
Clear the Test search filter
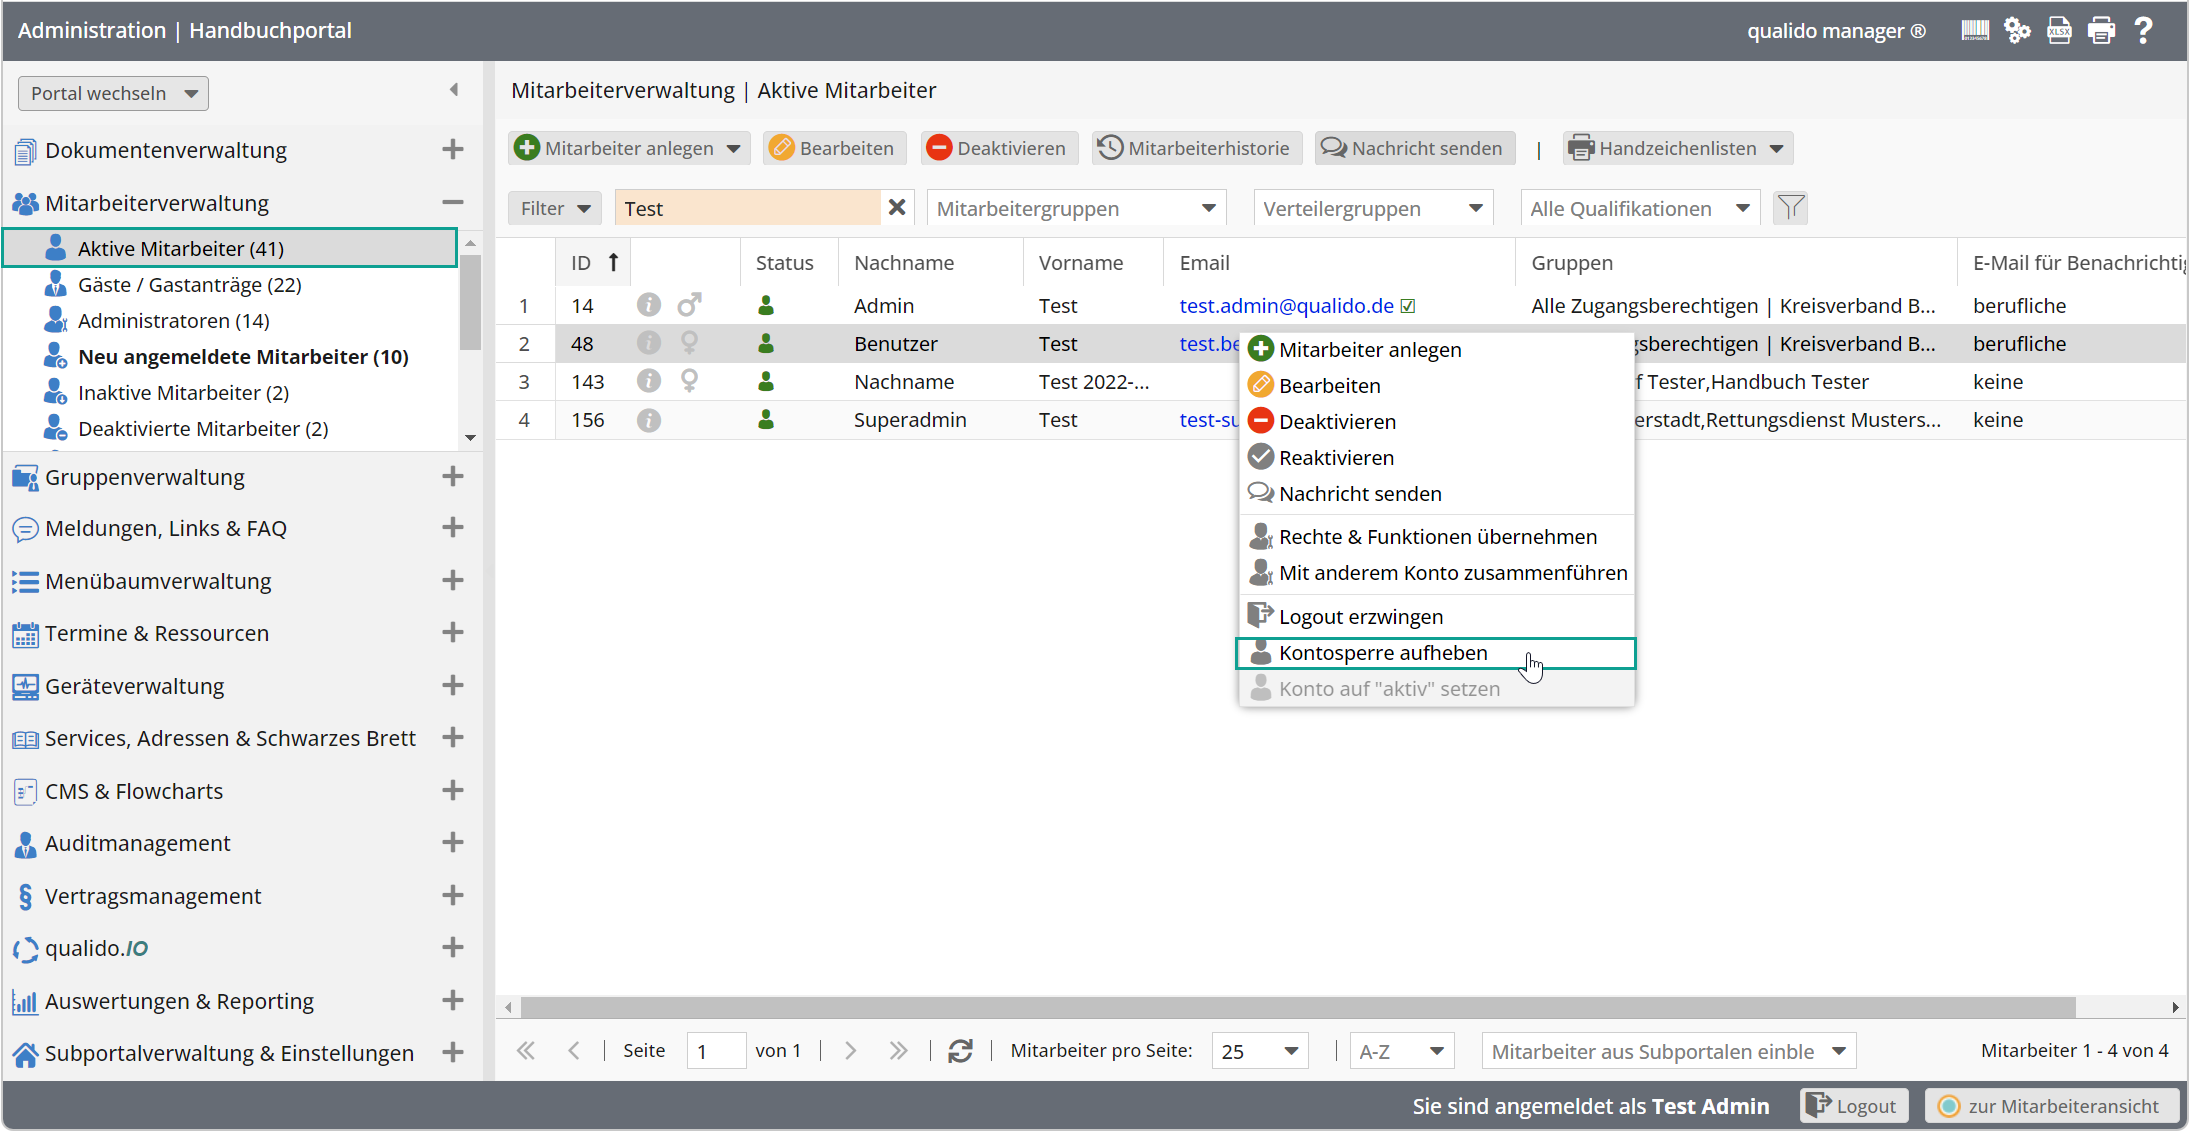(x=897, y=208)
